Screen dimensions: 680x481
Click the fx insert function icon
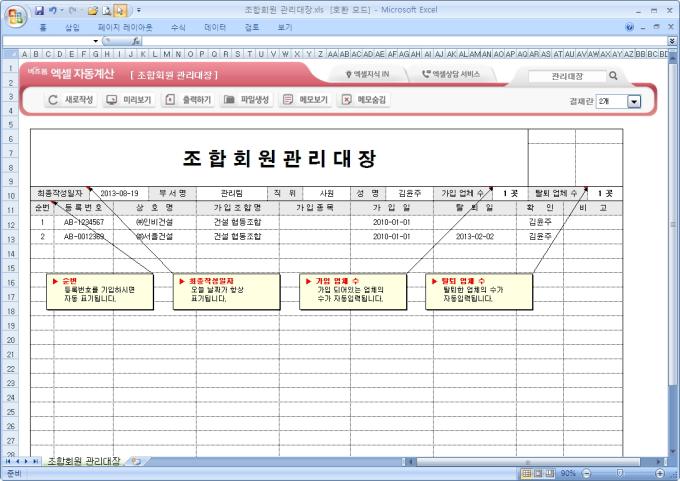coord(136,41)
